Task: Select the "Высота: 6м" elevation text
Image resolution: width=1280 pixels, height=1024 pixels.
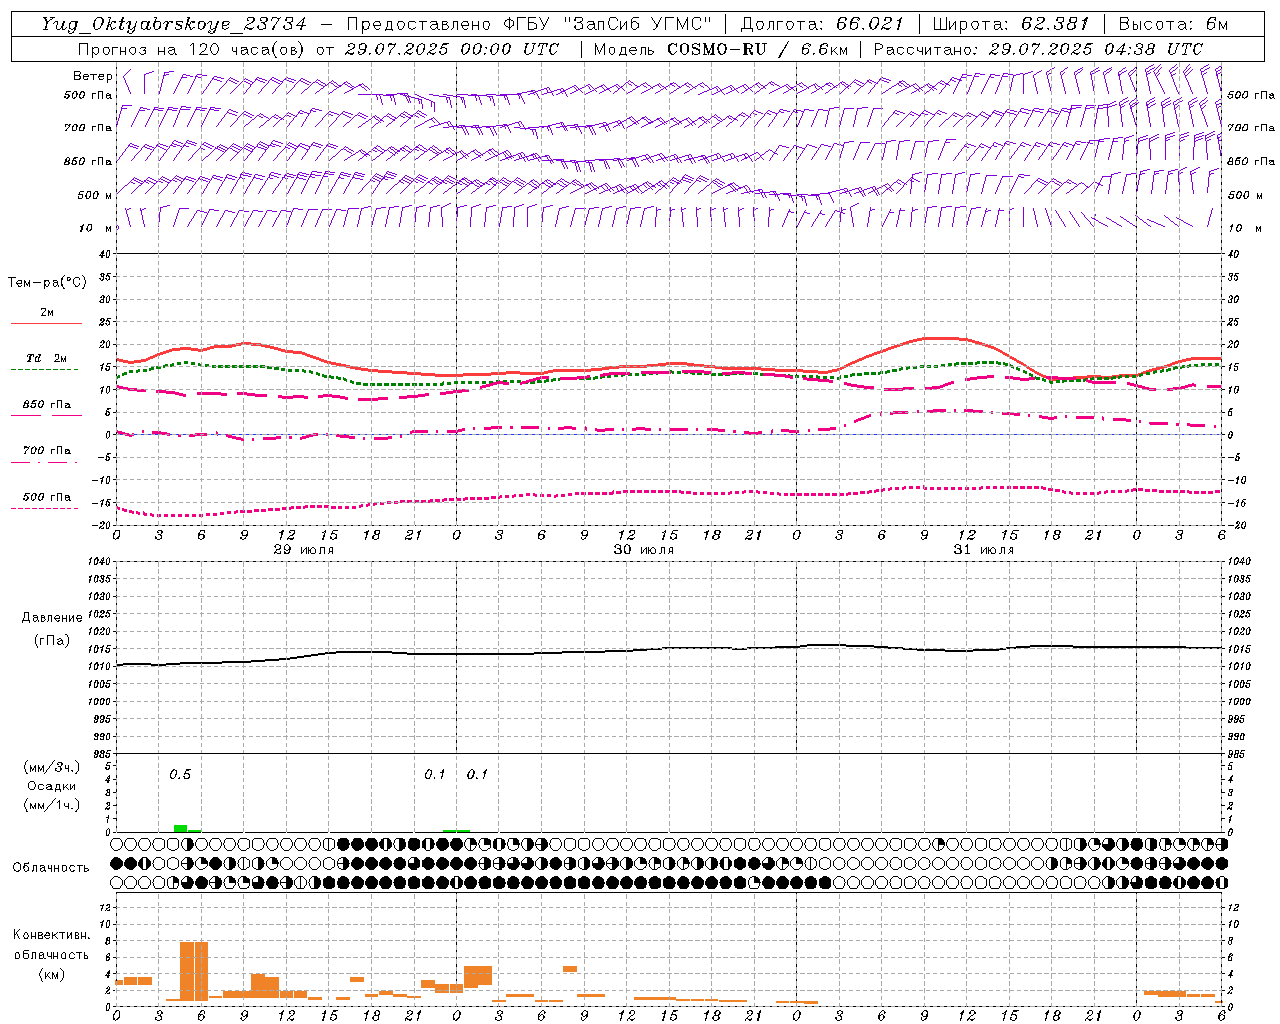Action: (x=1173, y=24)
